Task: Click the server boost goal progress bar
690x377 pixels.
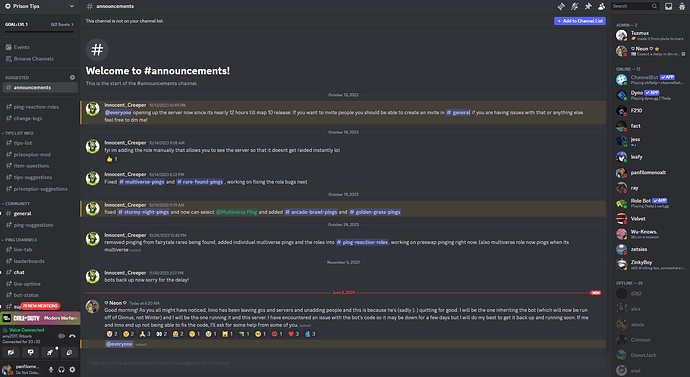Action: coord(40,31)
